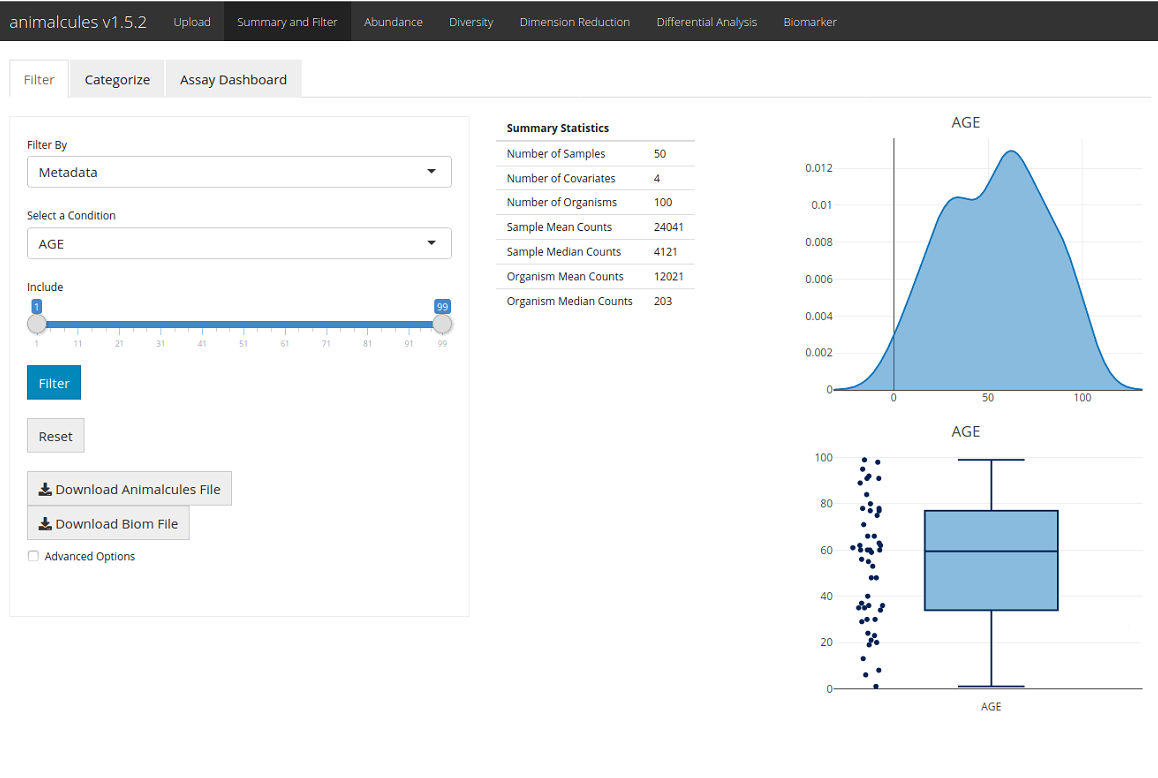Click the Reset button
Screen dimensions: 1158x778
pos(55,436)
